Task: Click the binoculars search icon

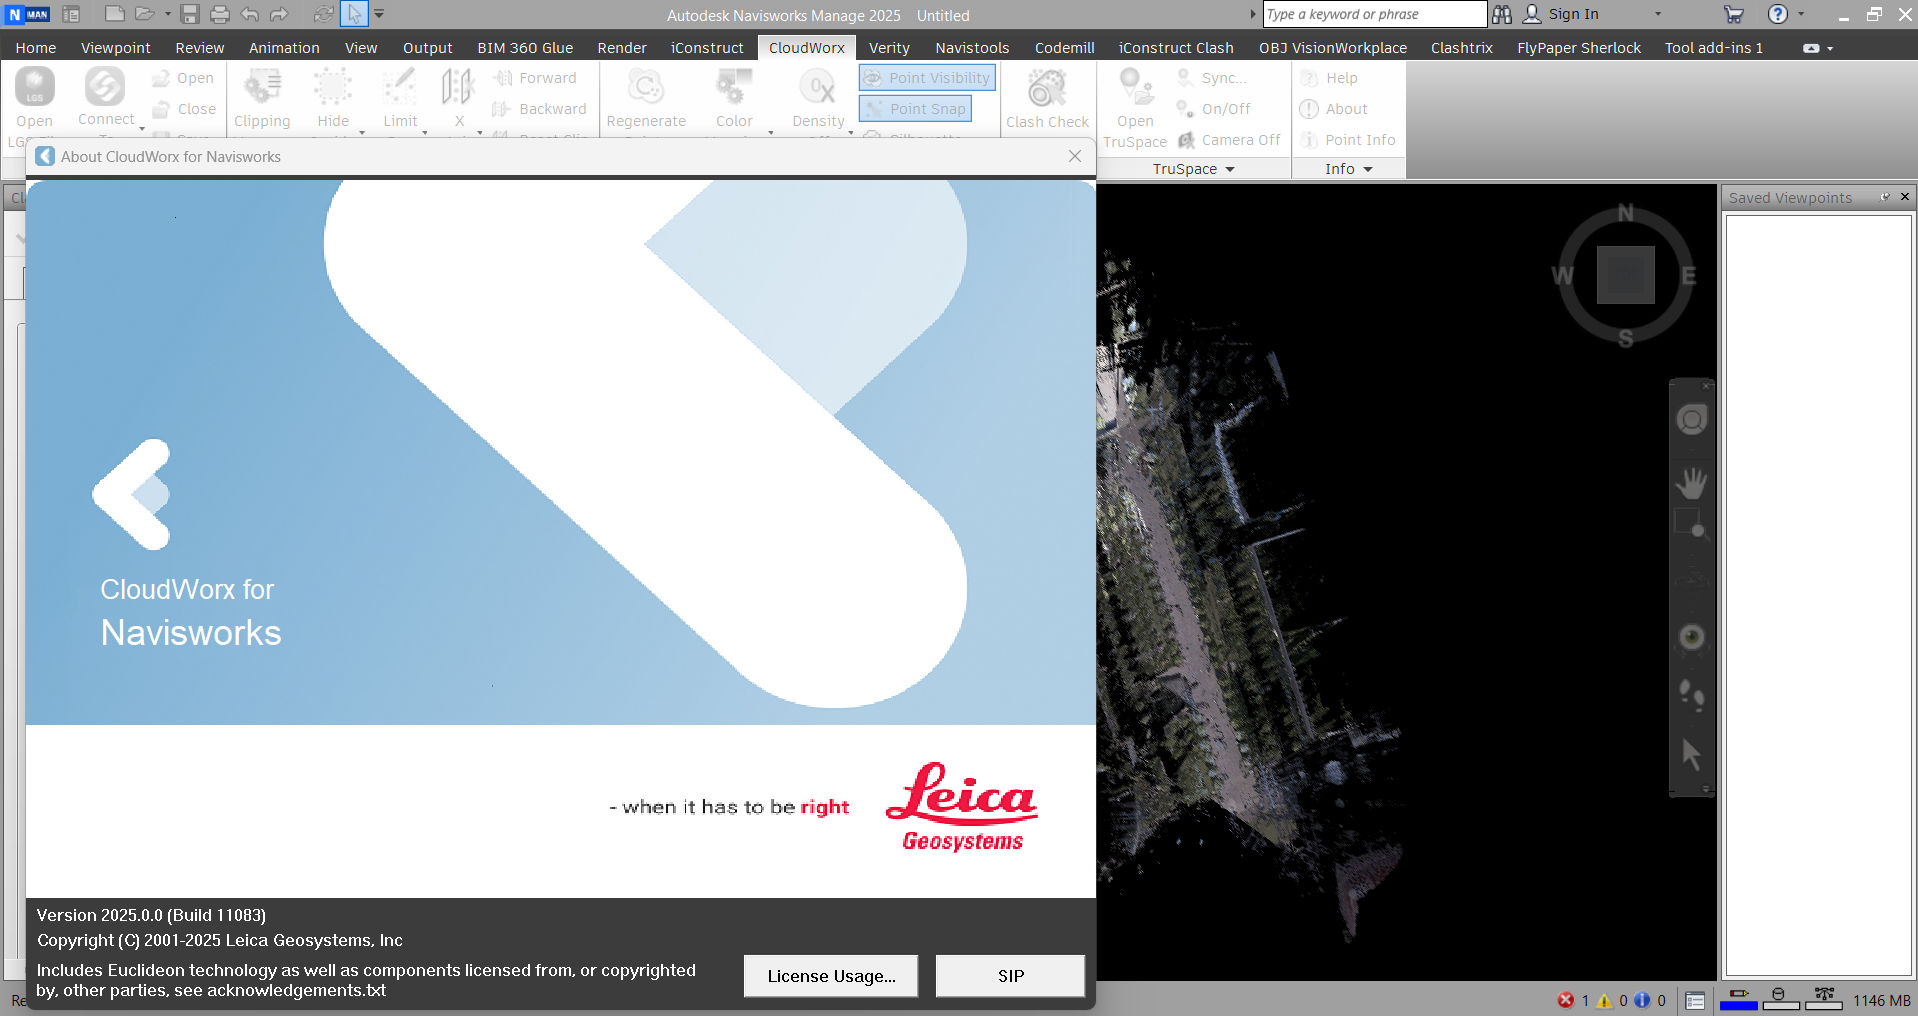Action: tap(1502, 14)
